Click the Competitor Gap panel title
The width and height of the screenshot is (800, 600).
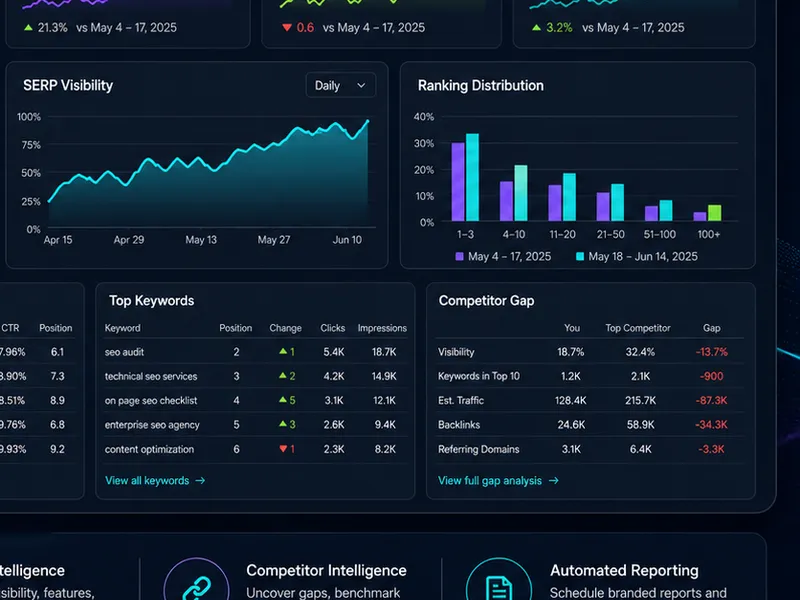(486, 301)
